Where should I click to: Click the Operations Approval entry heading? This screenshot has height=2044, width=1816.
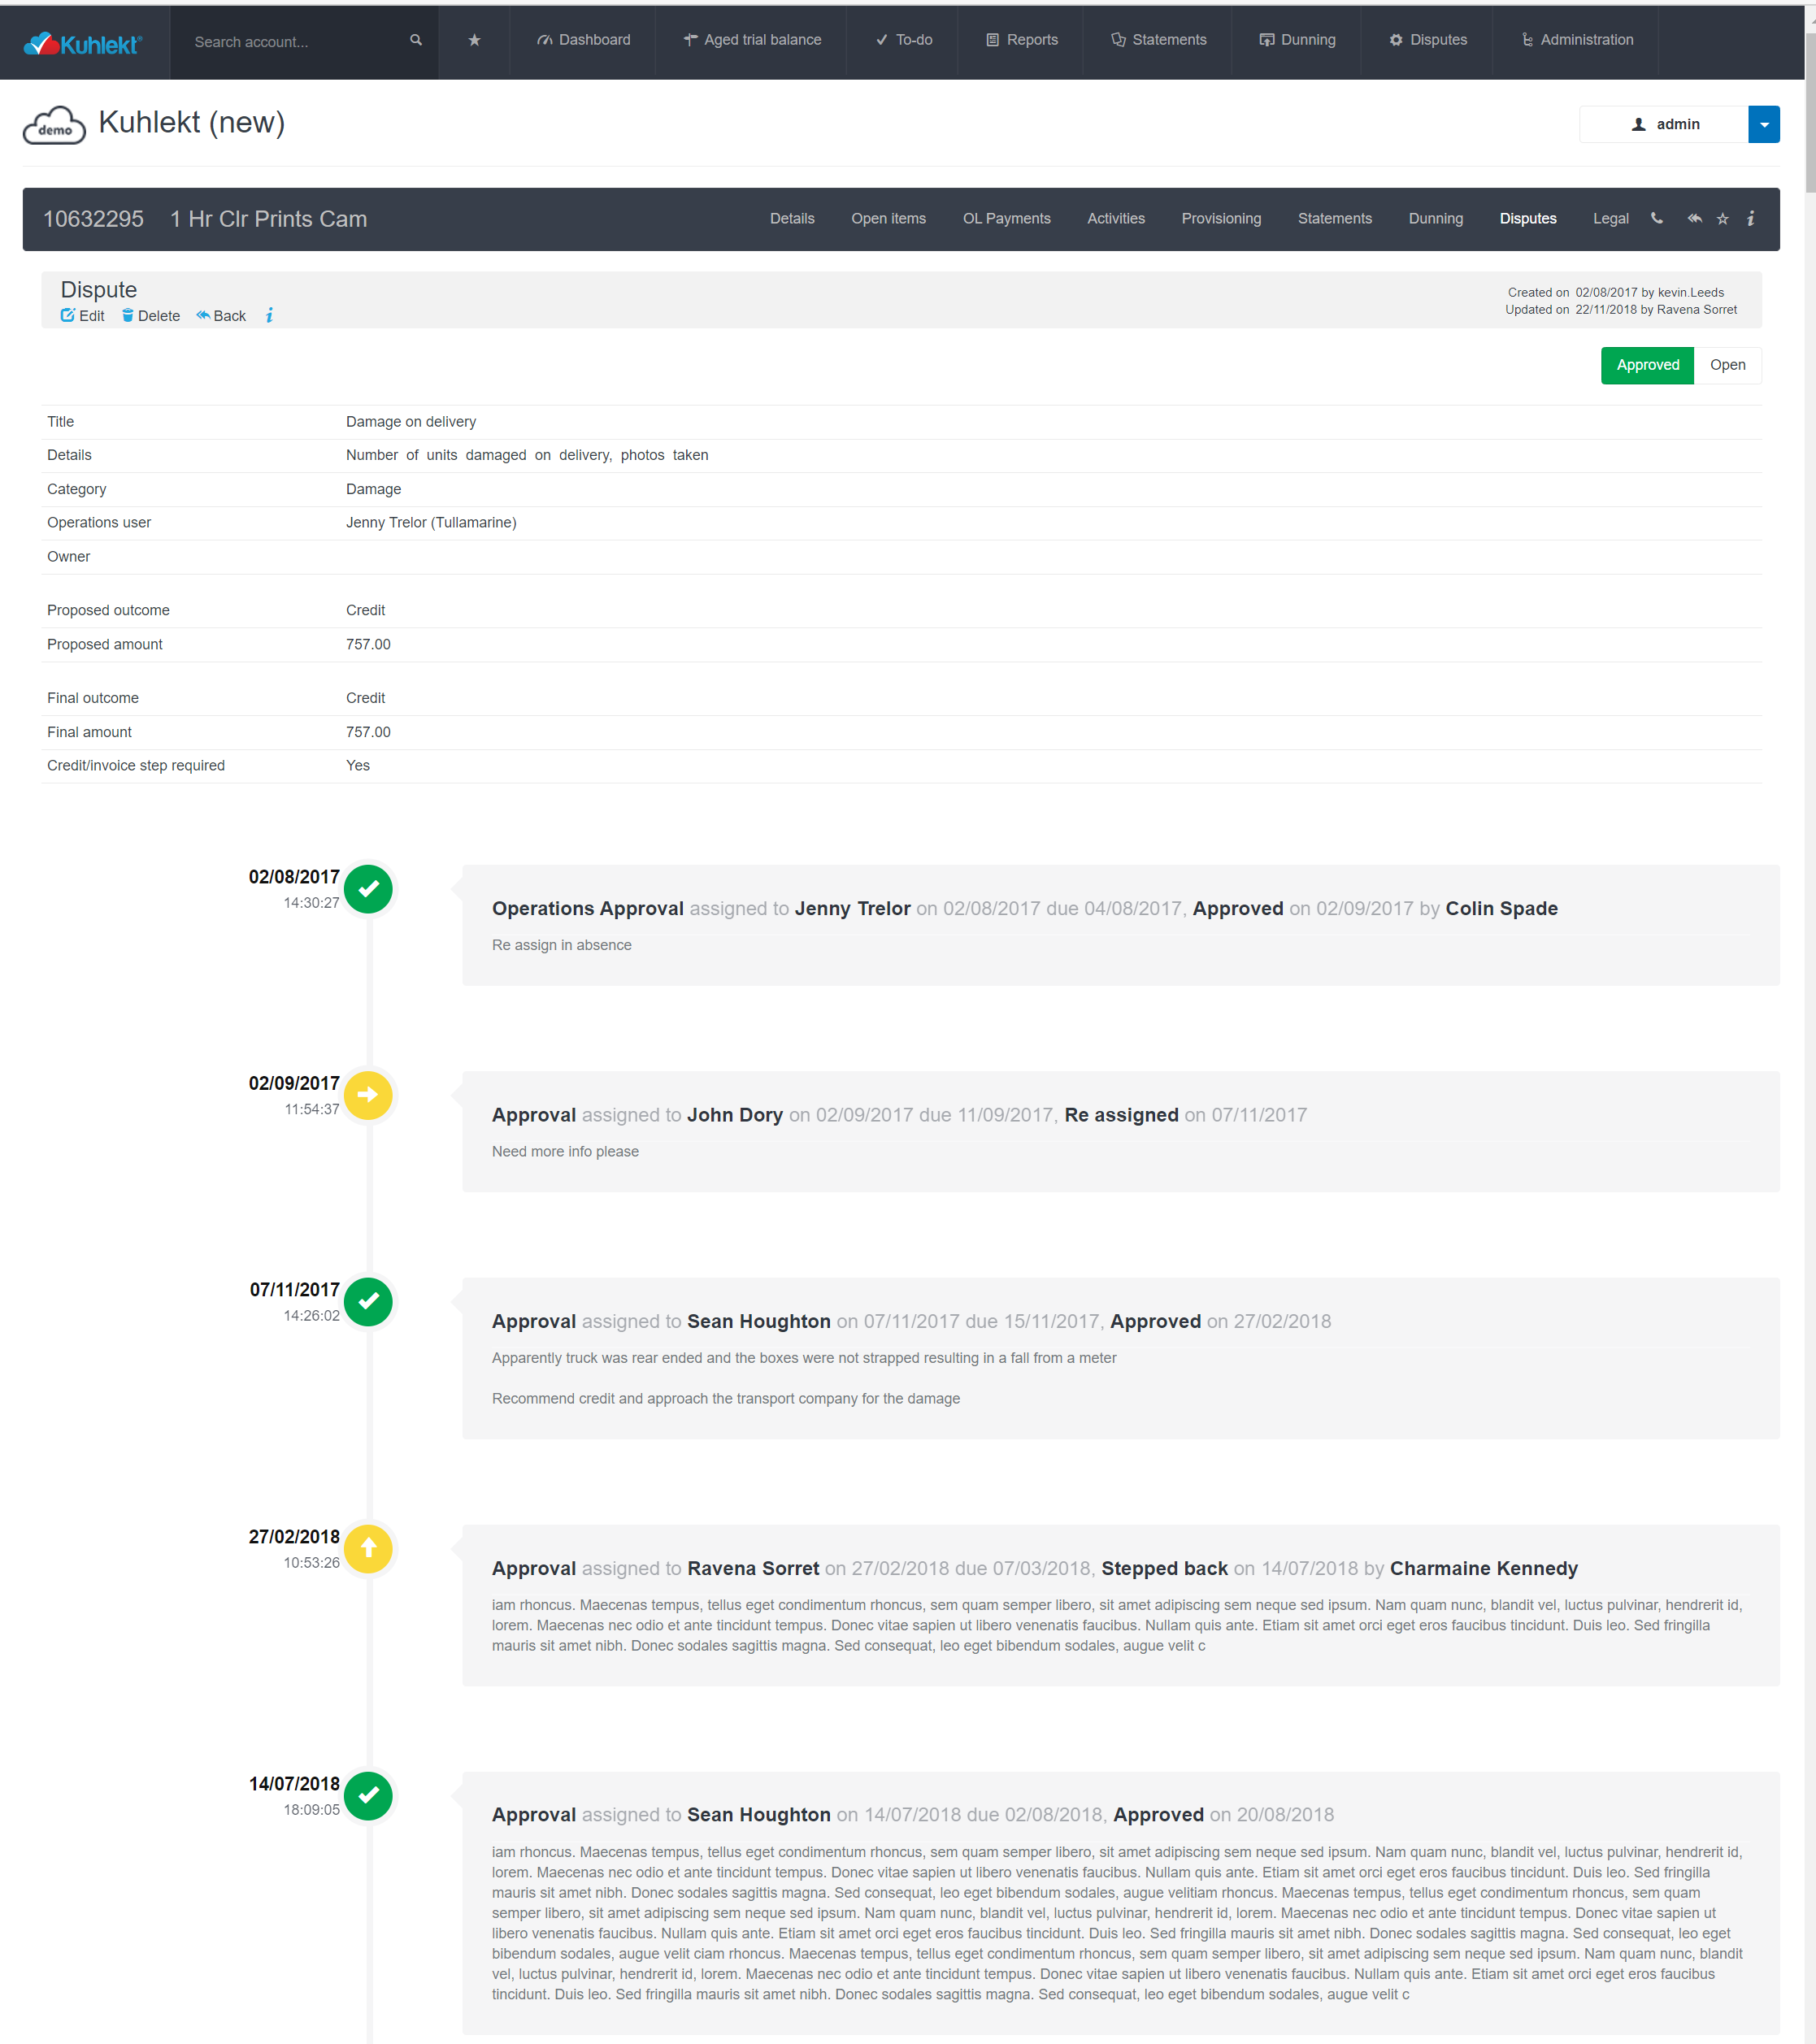1024,908
